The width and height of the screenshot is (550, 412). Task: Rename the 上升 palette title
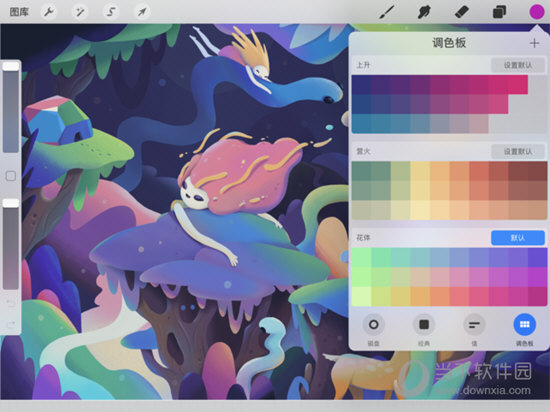(363, 65)
